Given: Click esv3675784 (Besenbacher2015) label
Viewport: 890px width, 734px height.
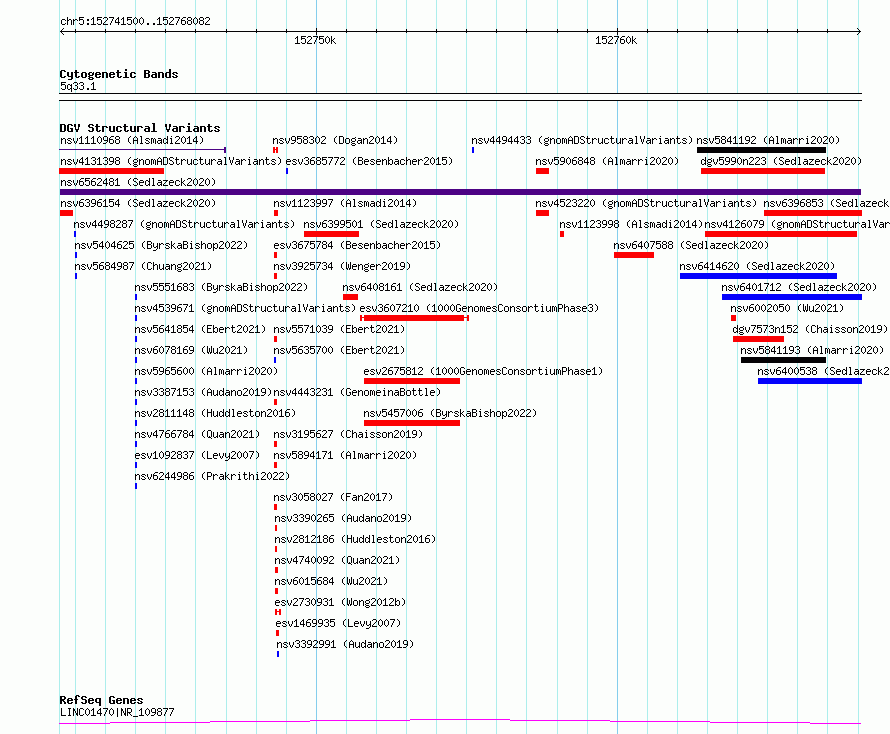Looking at the screenshot, I should click(357, 245).
